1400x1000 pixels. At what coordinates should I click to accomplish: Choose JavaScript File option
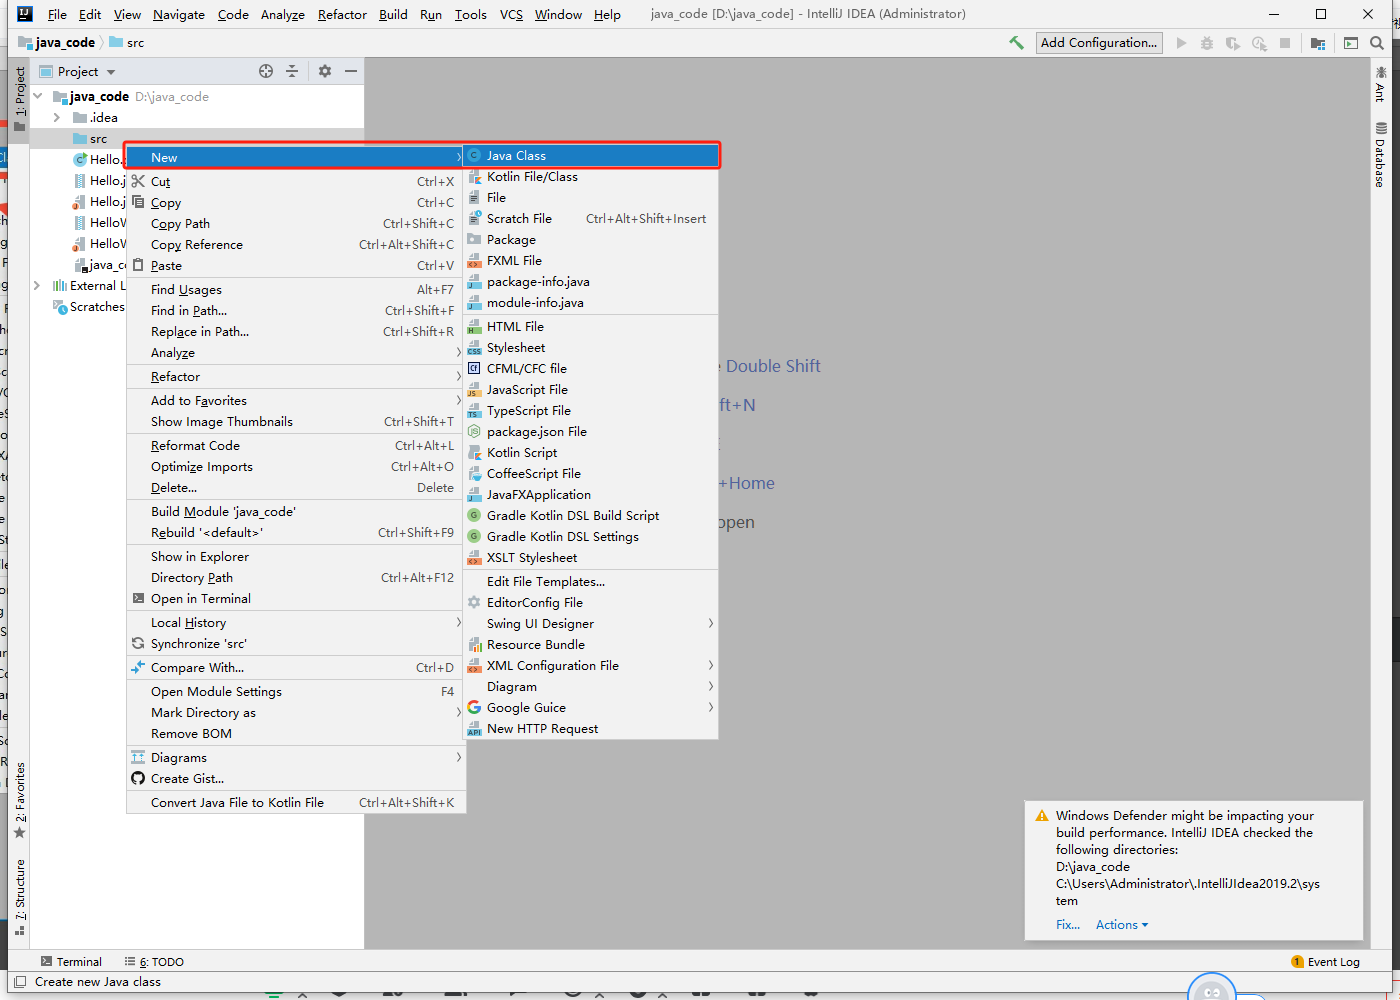click(591, 390)
